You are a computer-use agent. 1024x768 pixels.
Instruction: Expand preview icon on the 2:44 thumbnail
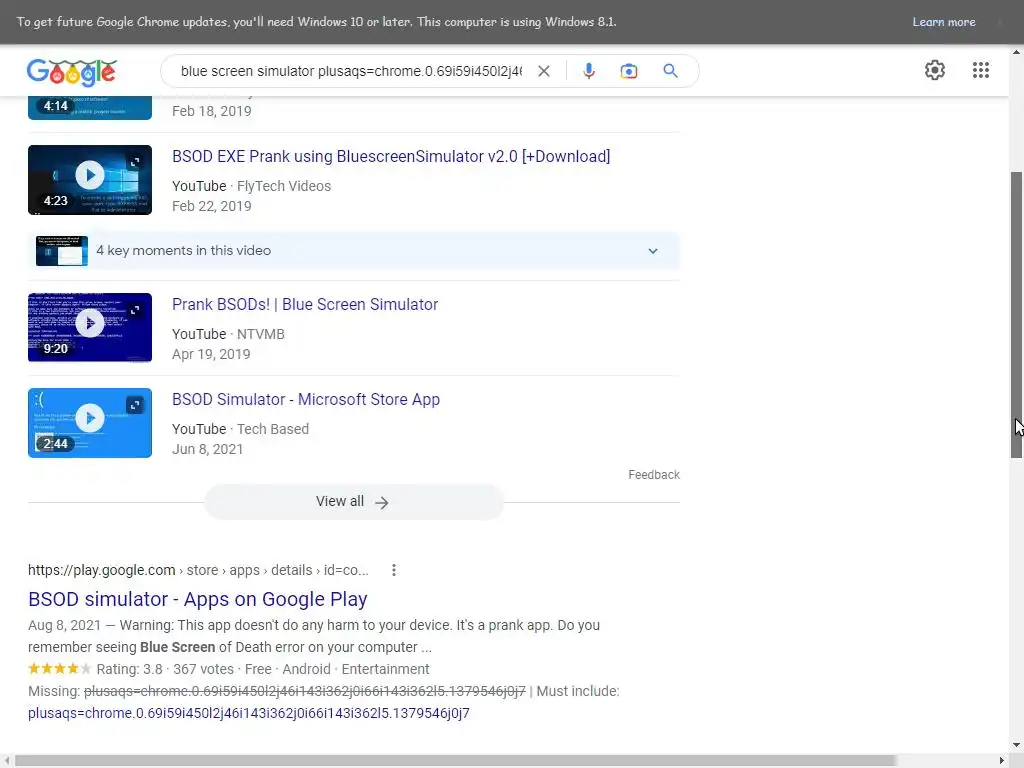tap(135, 406)
